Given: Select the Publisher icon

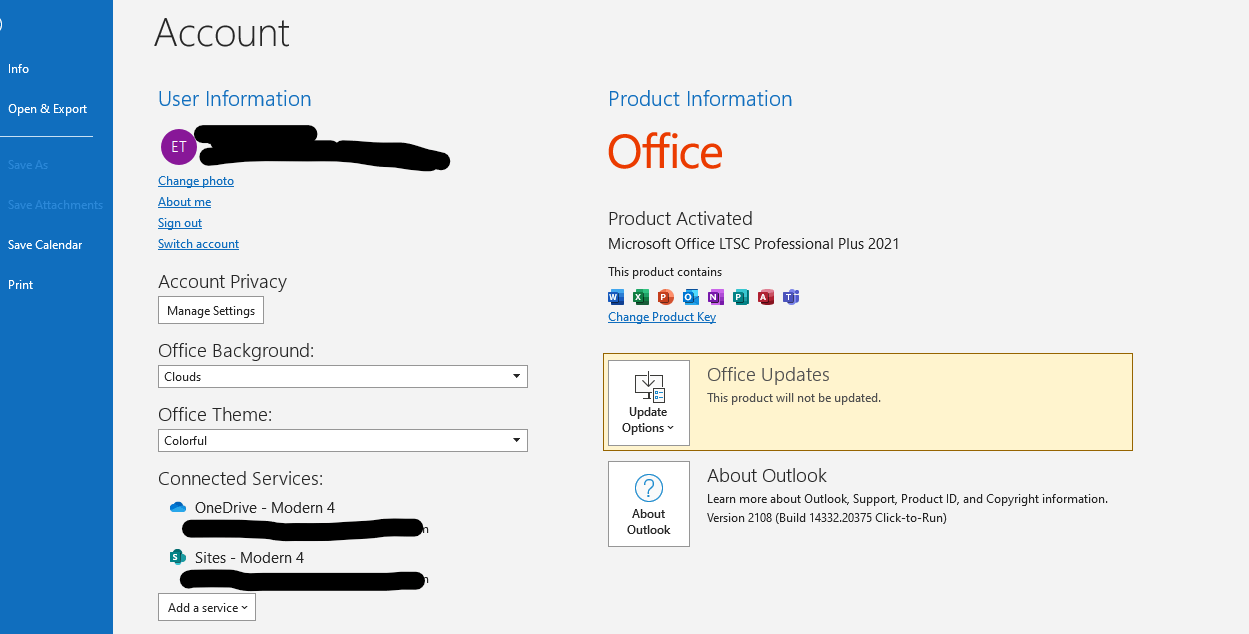Looking at the screenshot, I should click(740, 297).
